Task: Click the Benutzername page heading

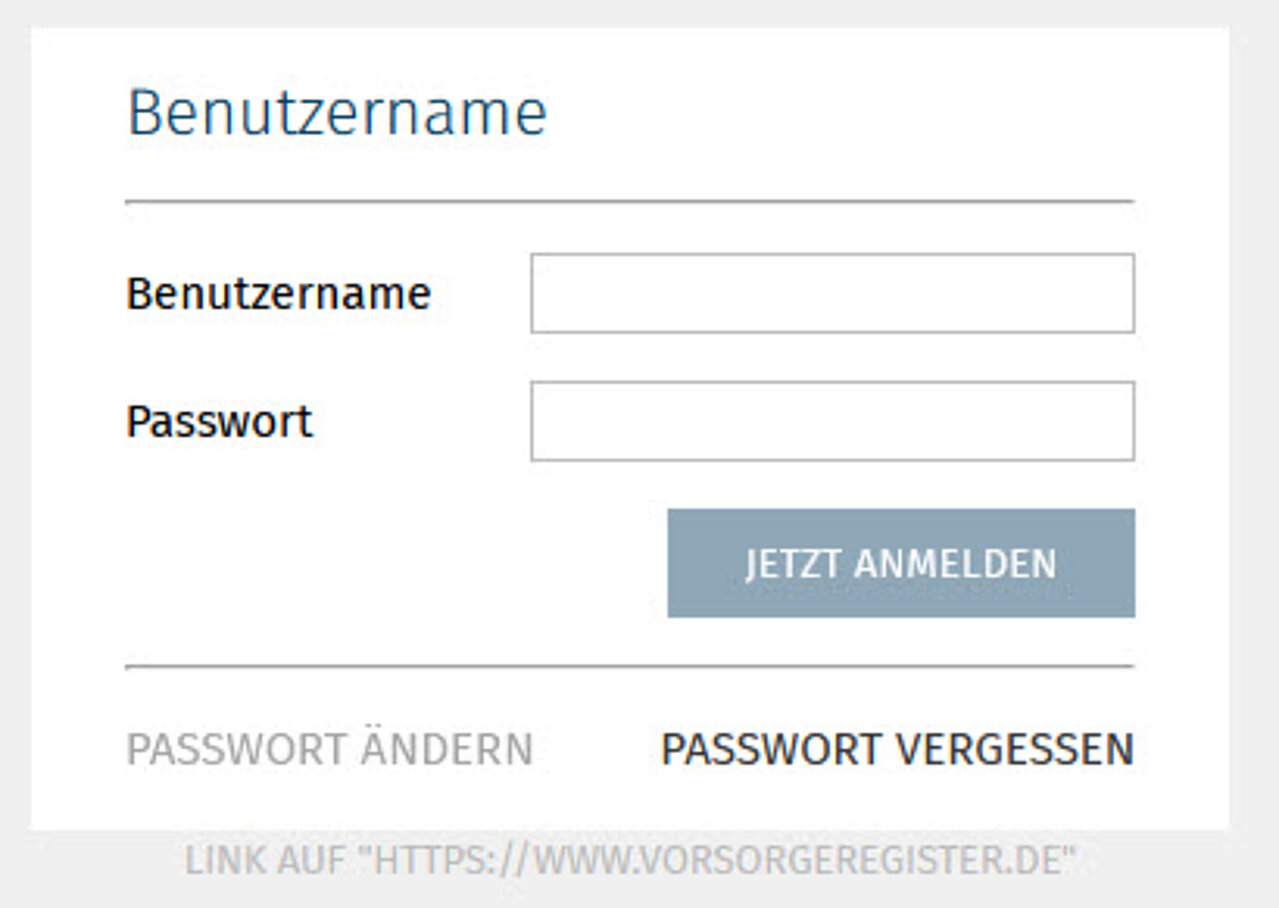Action: [336, 110]
